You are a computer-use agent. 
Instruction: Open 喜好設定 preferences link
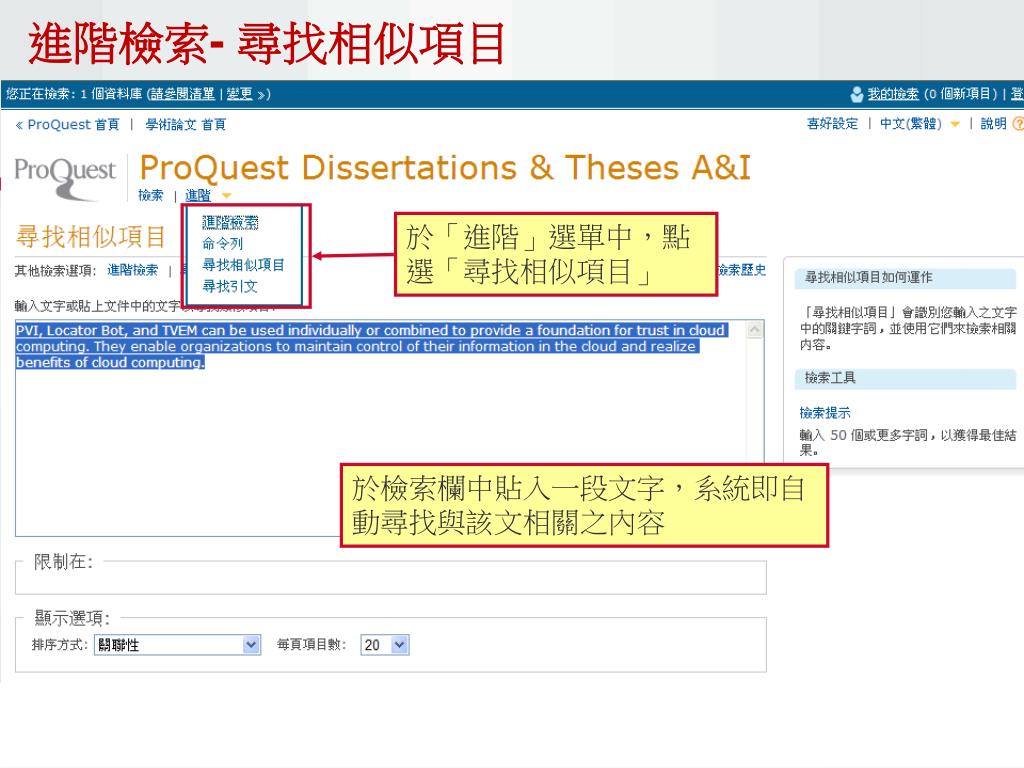pos(833,123)
